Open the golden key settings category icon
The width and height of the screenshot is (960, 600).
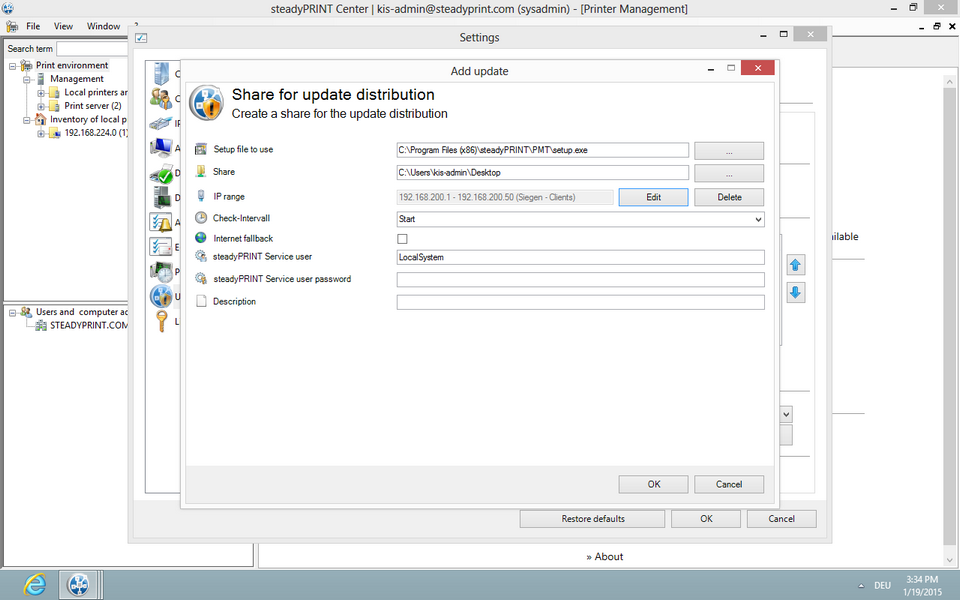tap(162, 321)
